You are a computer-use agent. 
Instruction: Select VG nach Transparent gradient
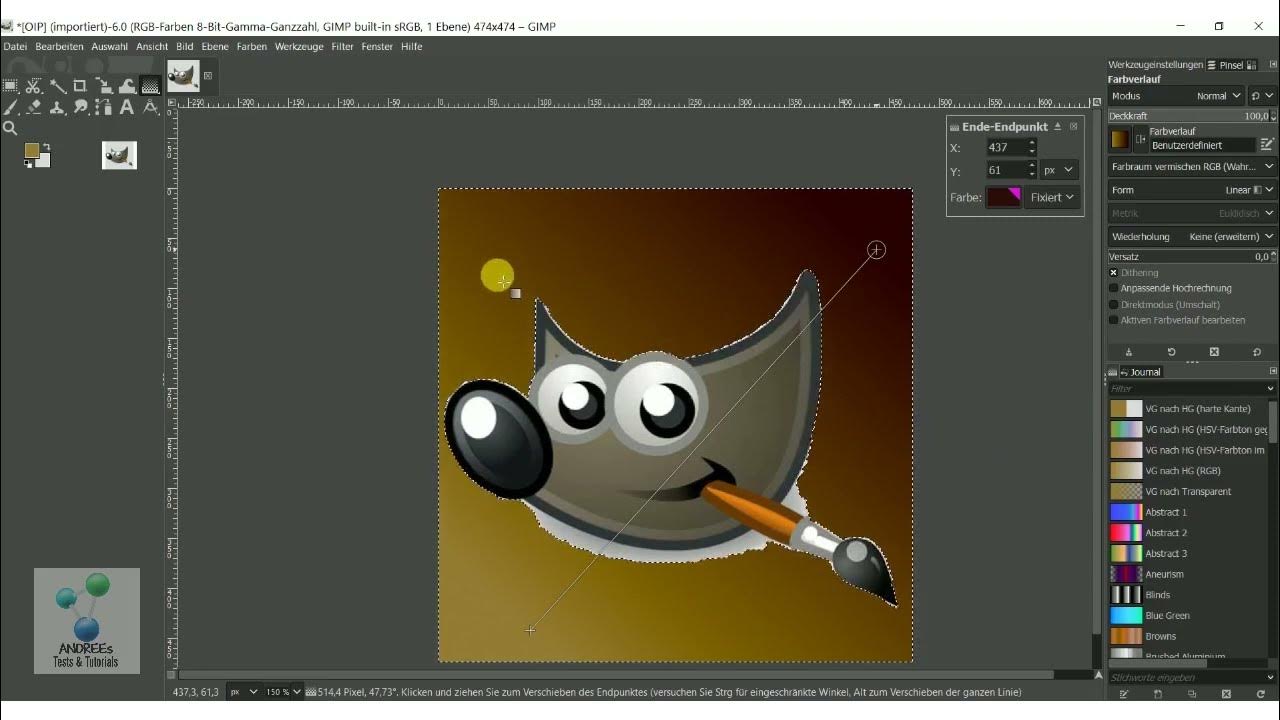[1189, 491]
